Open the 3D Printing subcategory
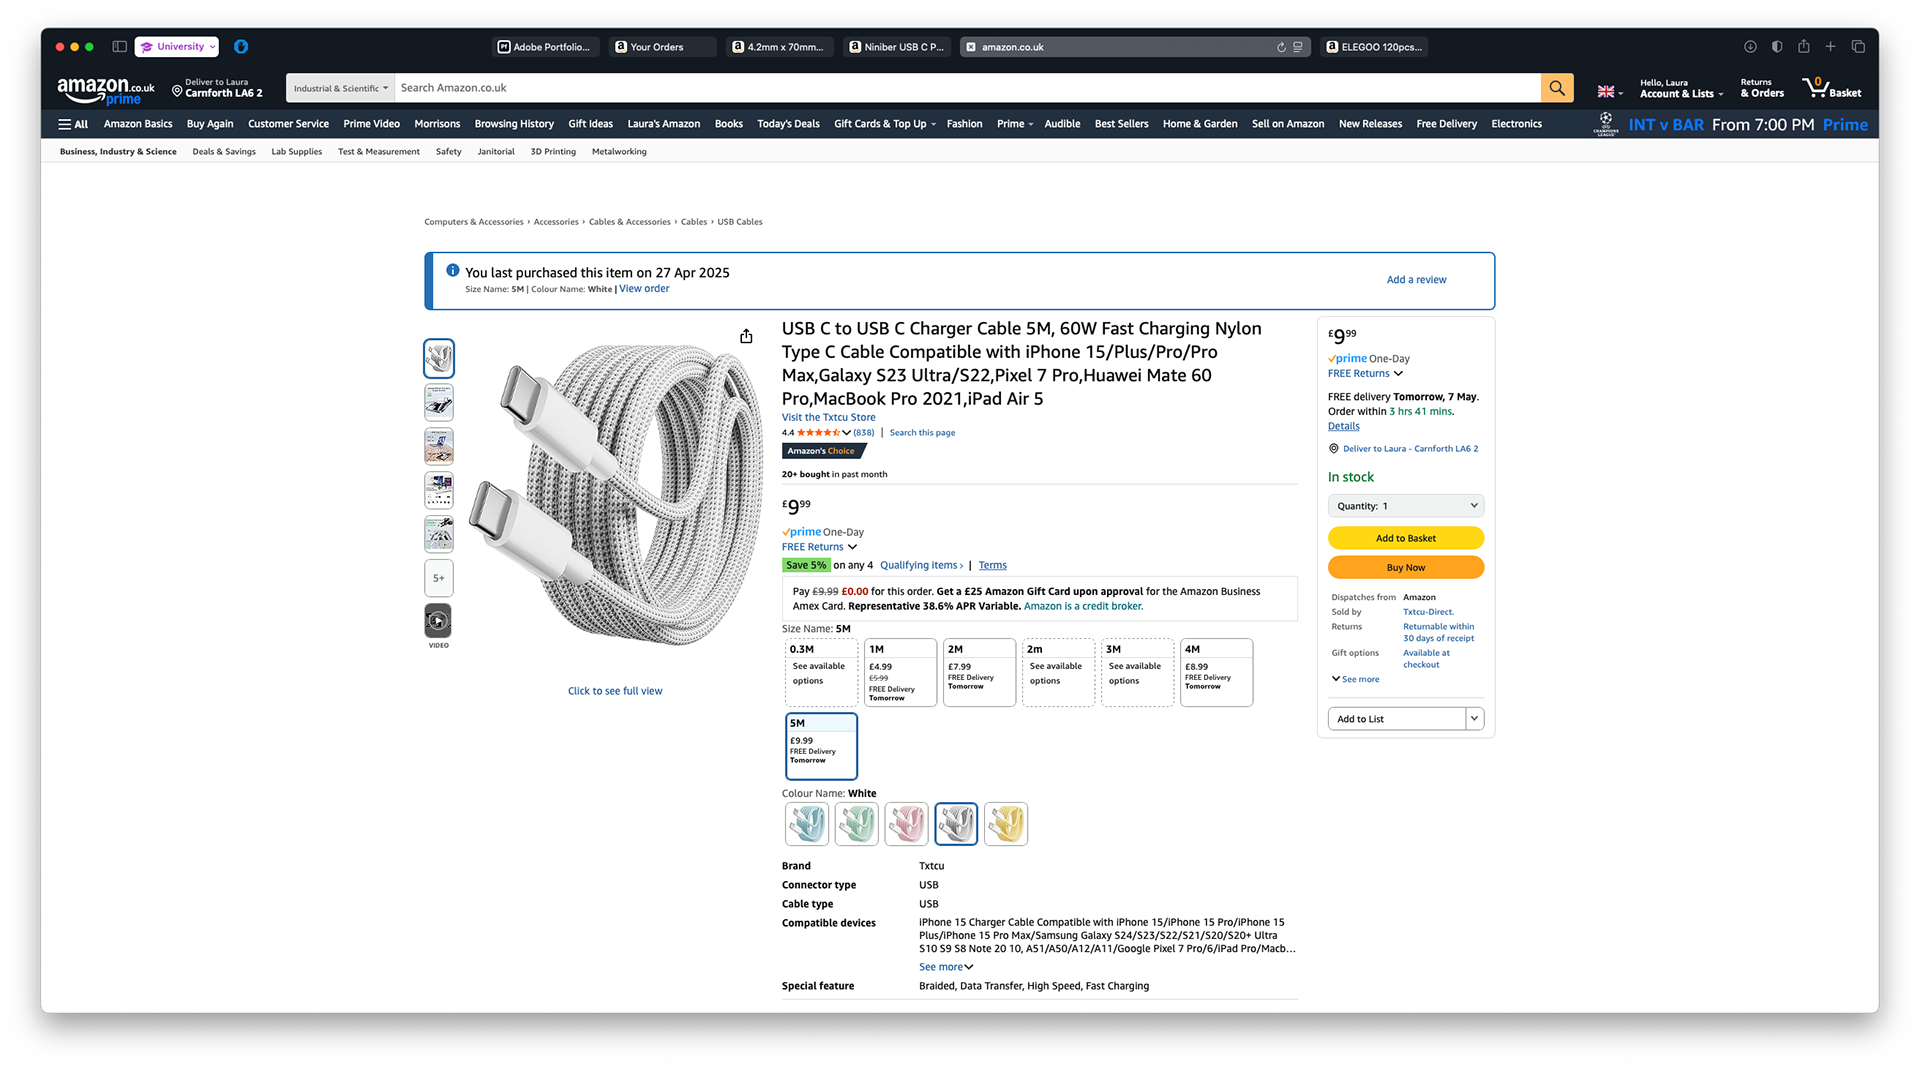This screenshot has height=1067, width=1920. tap(553, 152)
